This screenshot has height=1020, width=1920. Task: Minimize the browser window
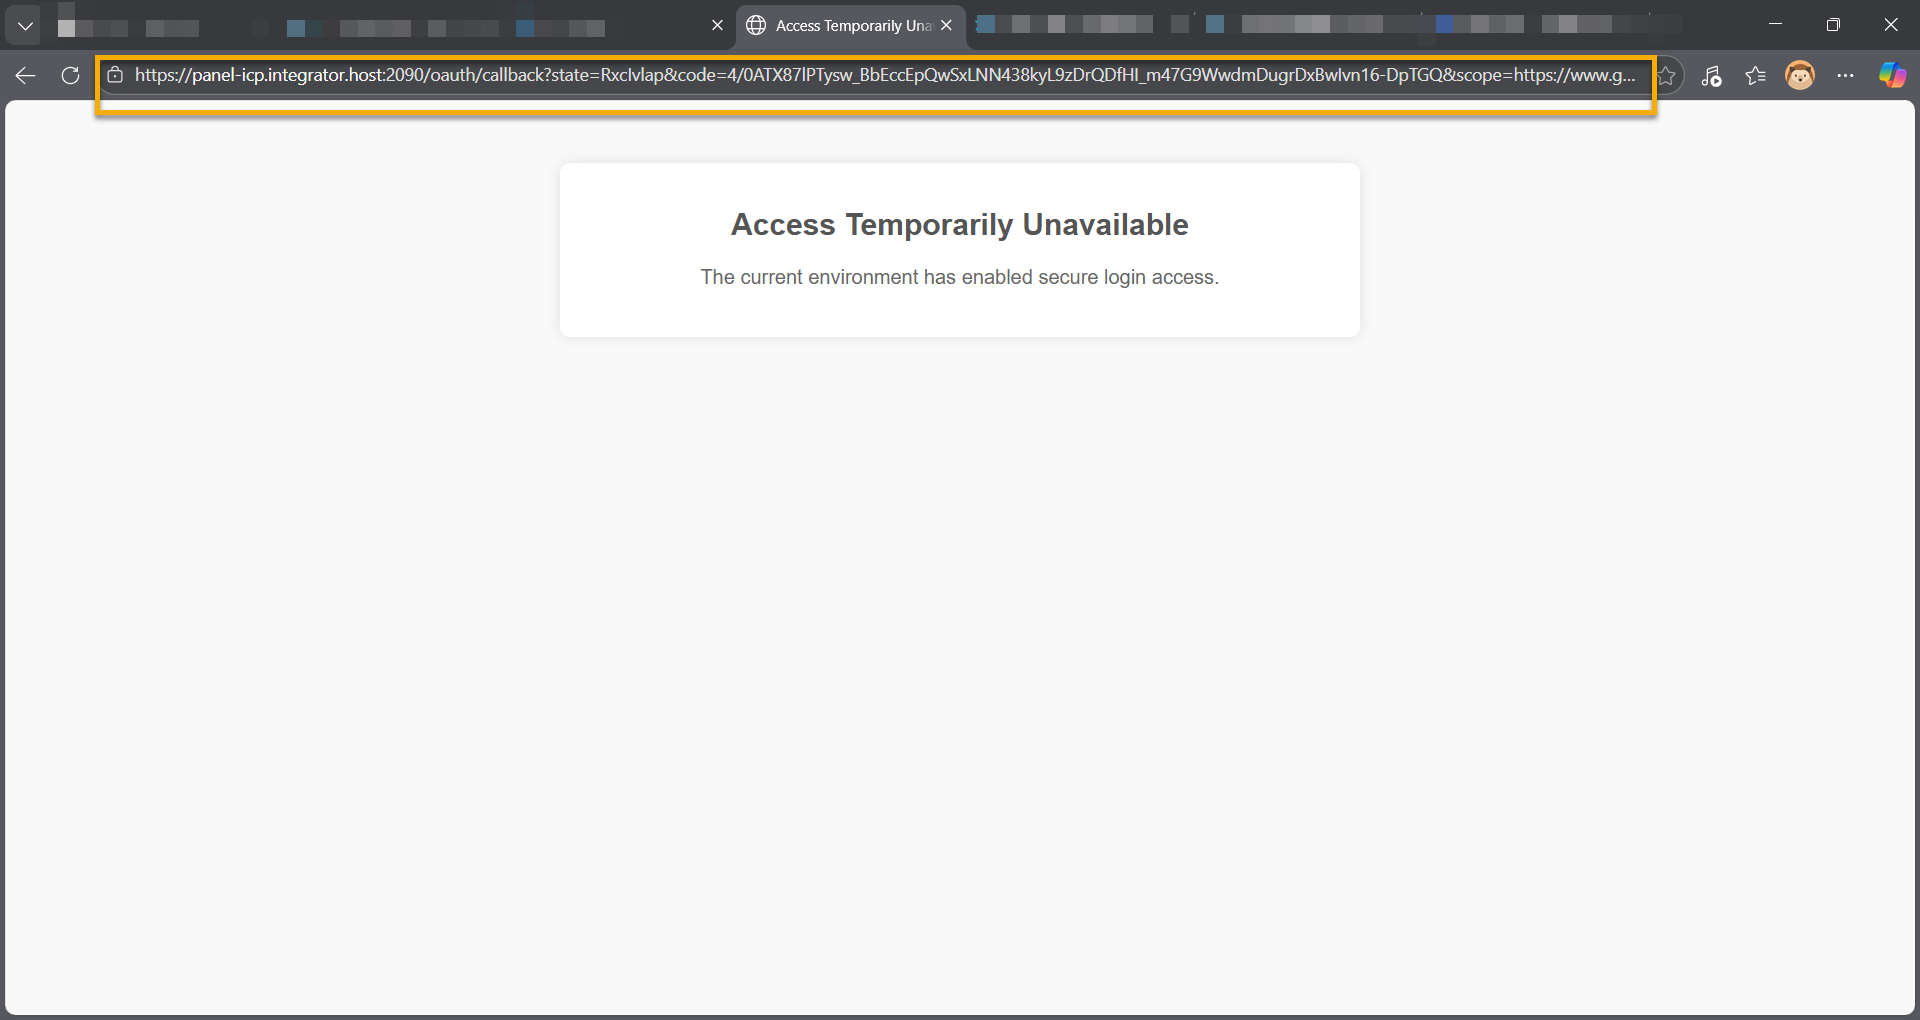[1776, 25]
